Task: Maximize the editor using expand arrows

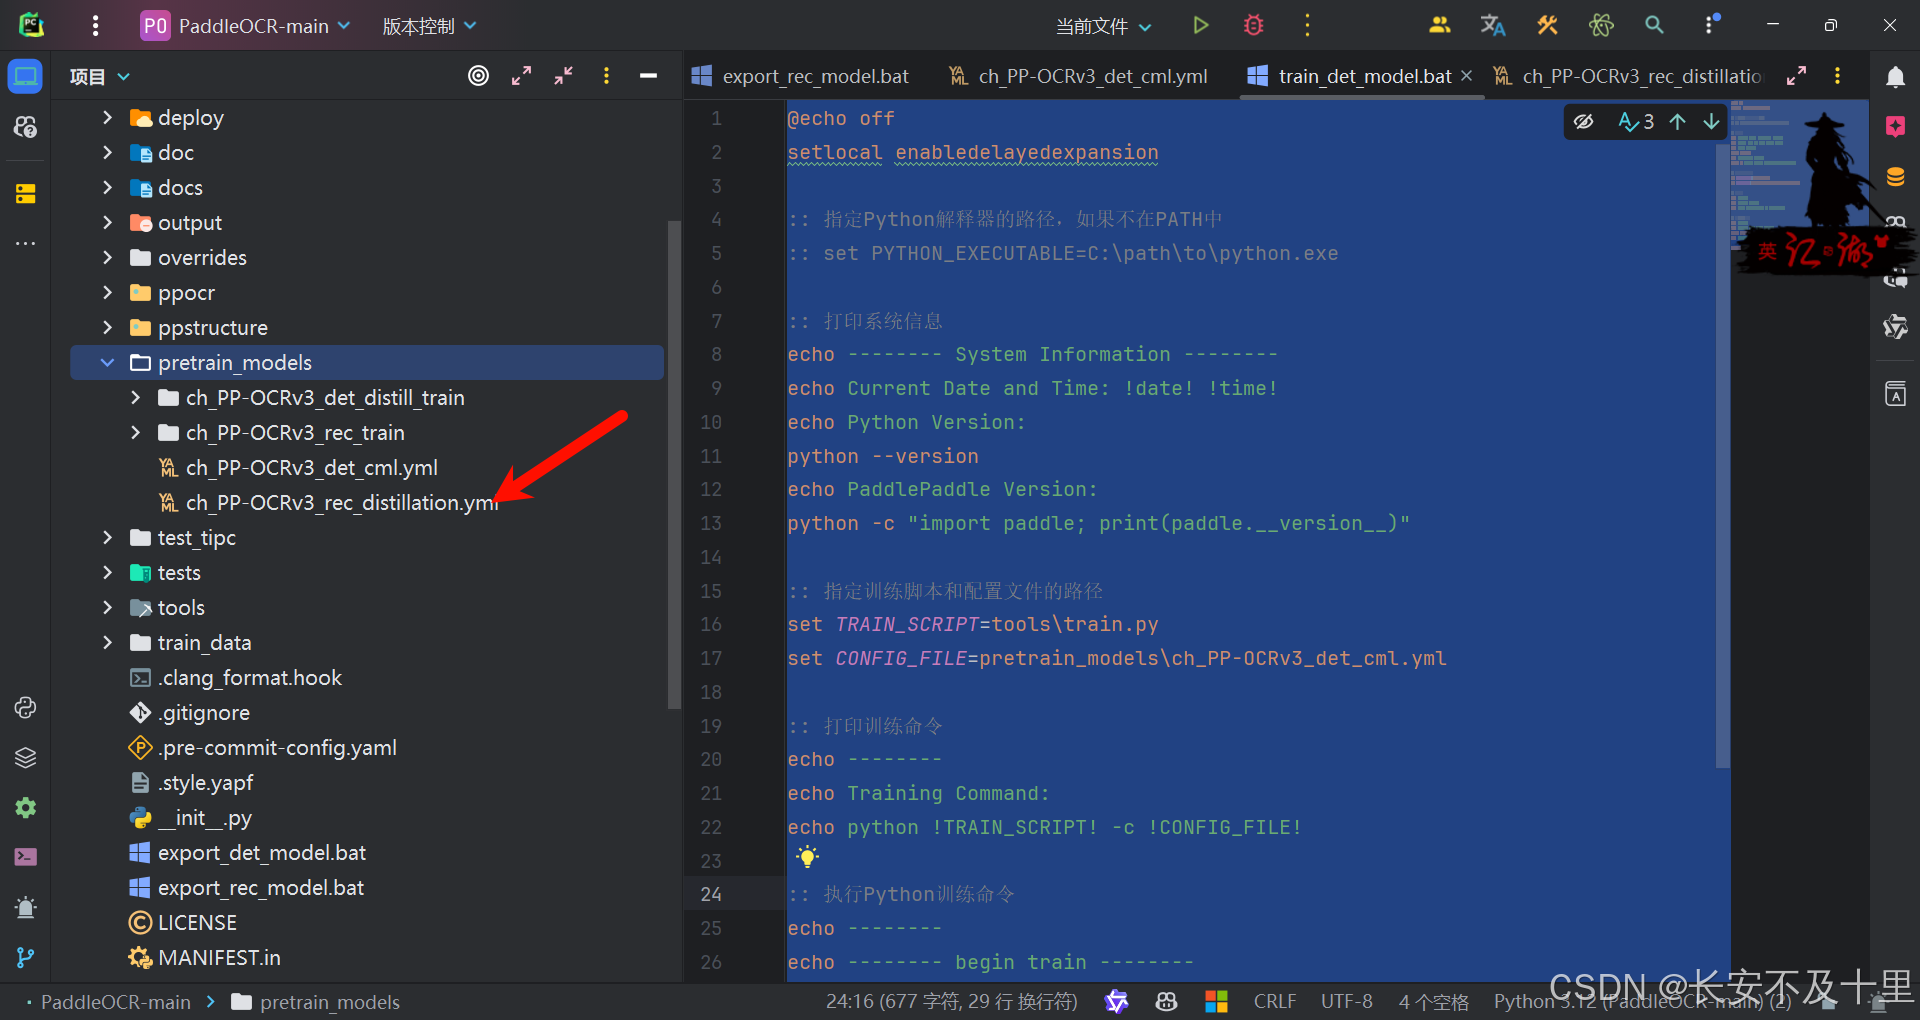Action: pos(1796,76)
